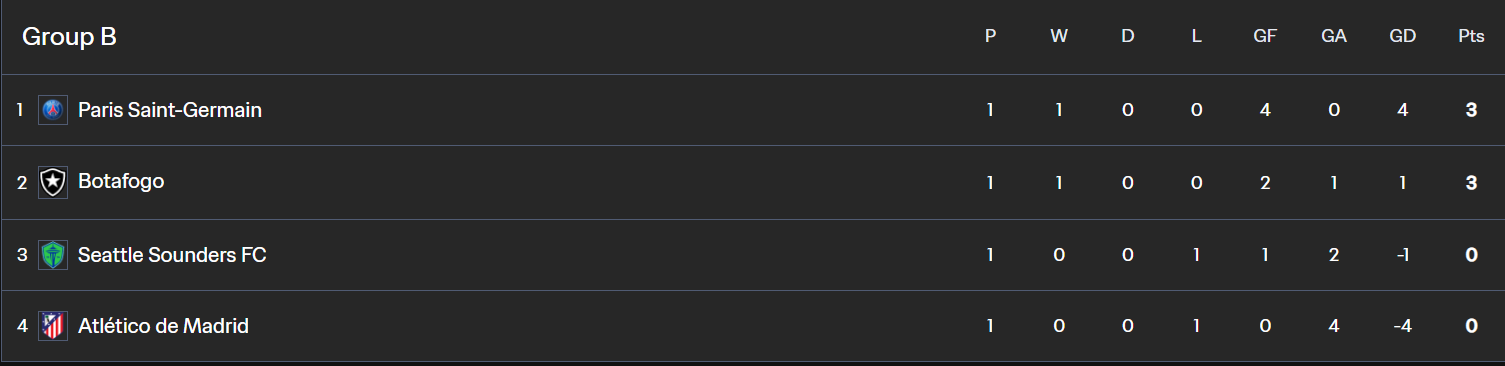
Task: Click the GF column header
Action: coord(1265,36)
